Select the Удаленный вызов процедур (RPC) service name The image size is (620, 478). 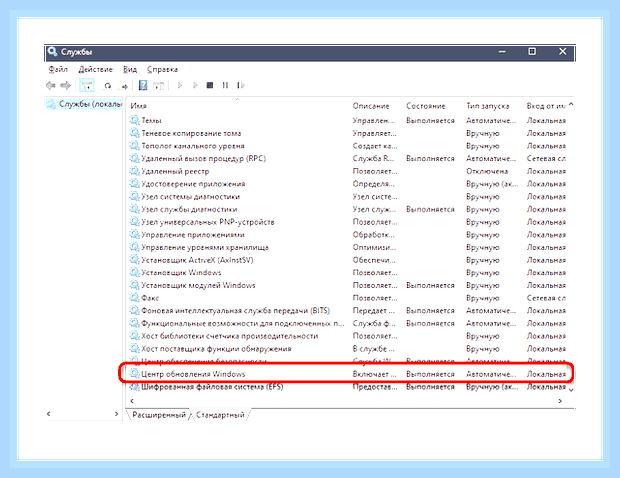[204, 158]
